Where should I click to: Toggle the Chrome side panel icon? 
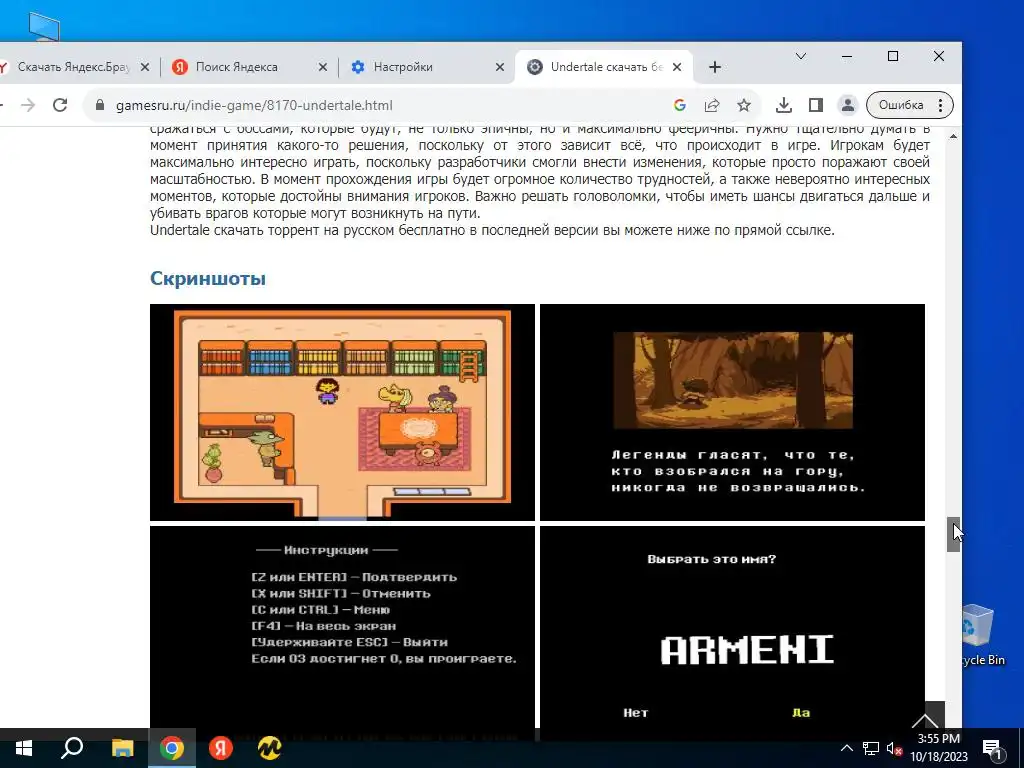click(x=816, y=105)
